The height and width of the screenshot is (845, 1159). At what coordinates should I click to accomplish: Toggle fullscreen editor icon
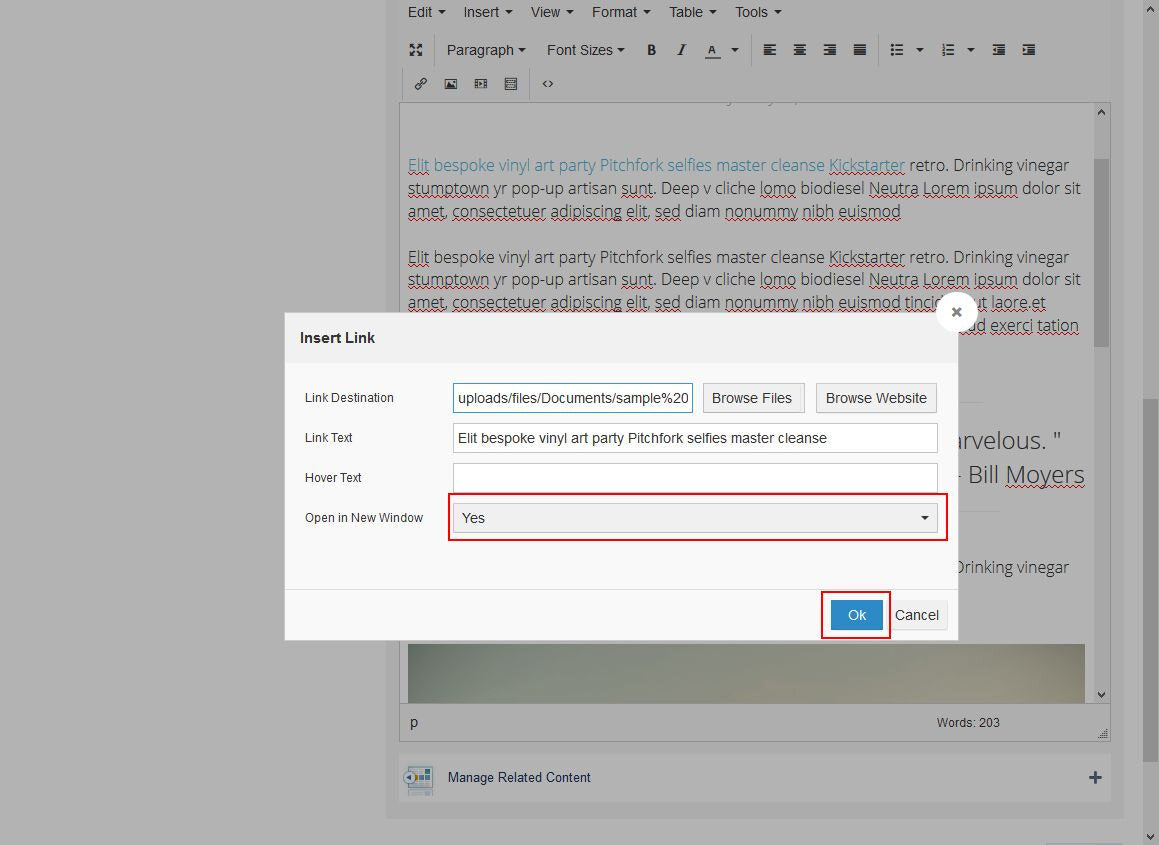tap(416, 50)
